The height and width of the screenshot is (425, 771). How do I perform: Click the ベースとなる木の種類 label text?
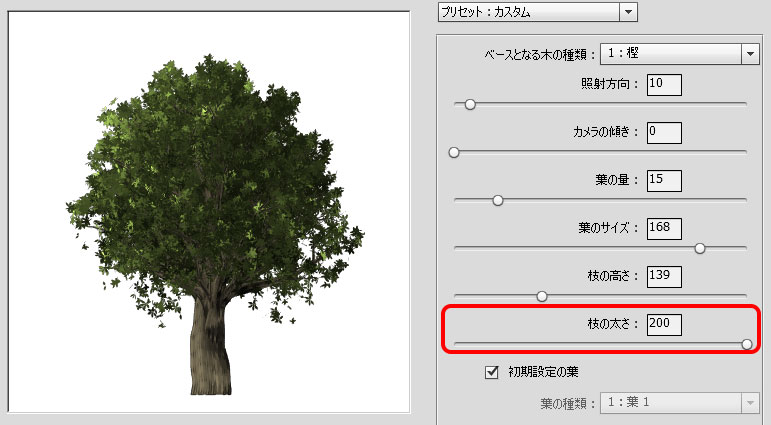coord(540,54)
